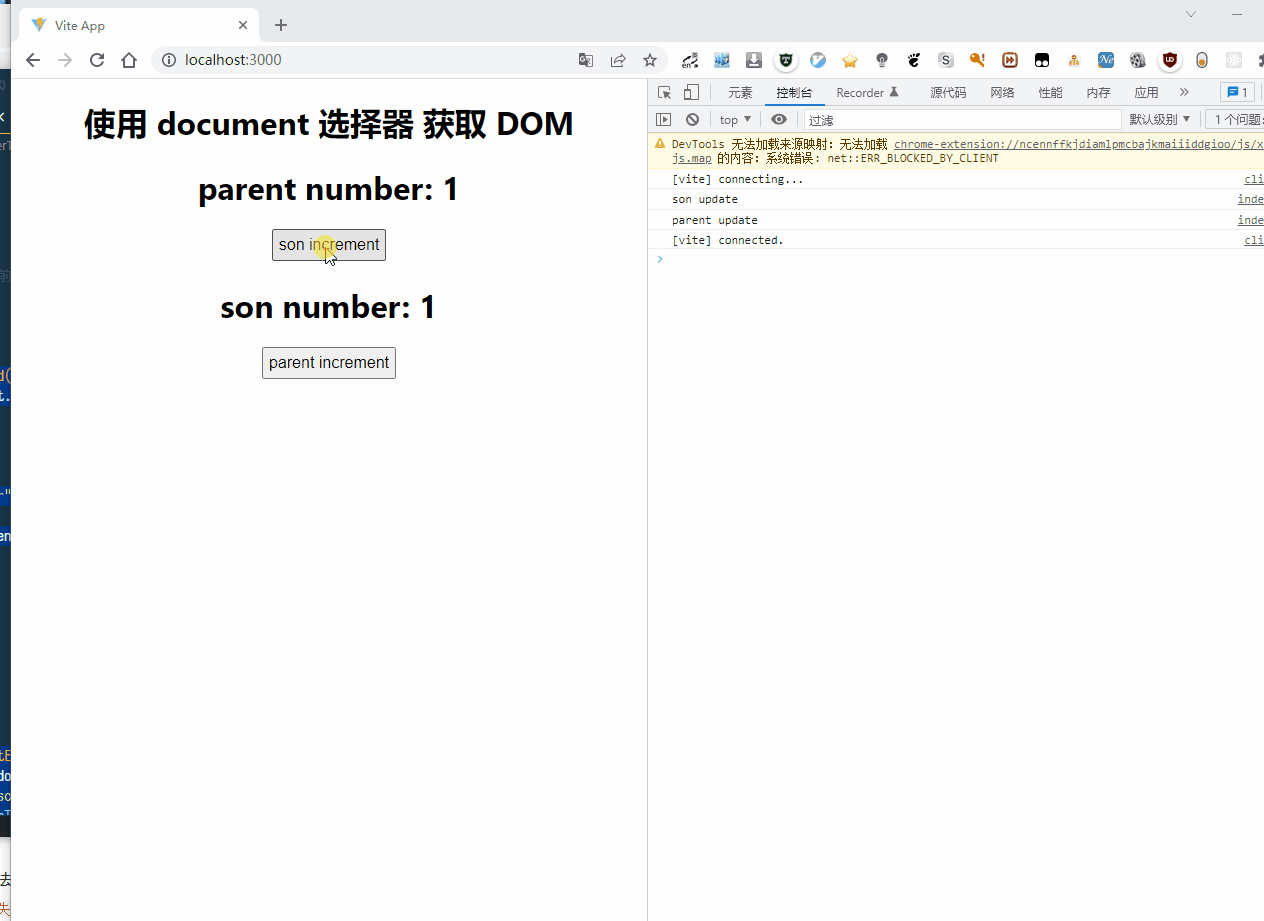1264x921 pixels.
Task: Click the browser back arrow
Action: click(33, 60)
